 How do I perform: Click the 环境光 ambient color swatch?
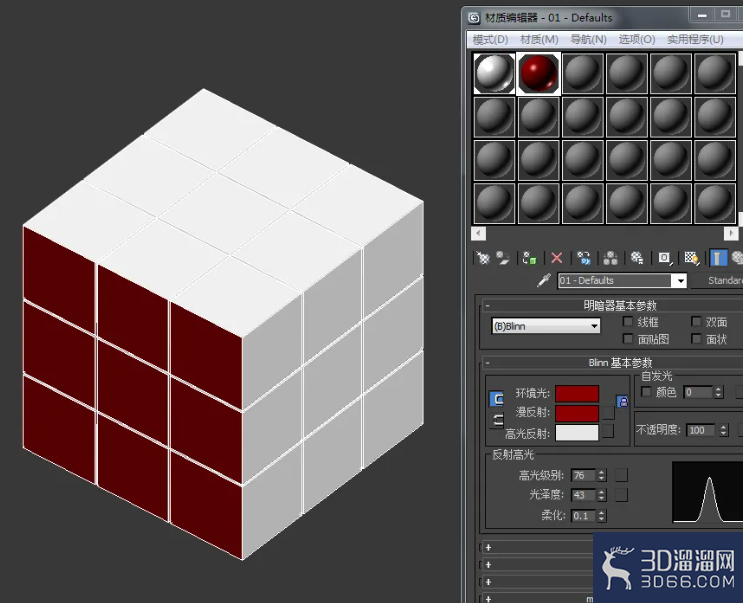(x=577, y=394)
